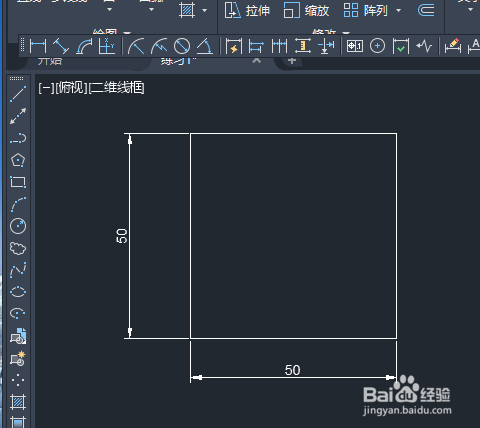
Task: Expand the 阵列 array dropdown arrow
Action: [398, 10]
